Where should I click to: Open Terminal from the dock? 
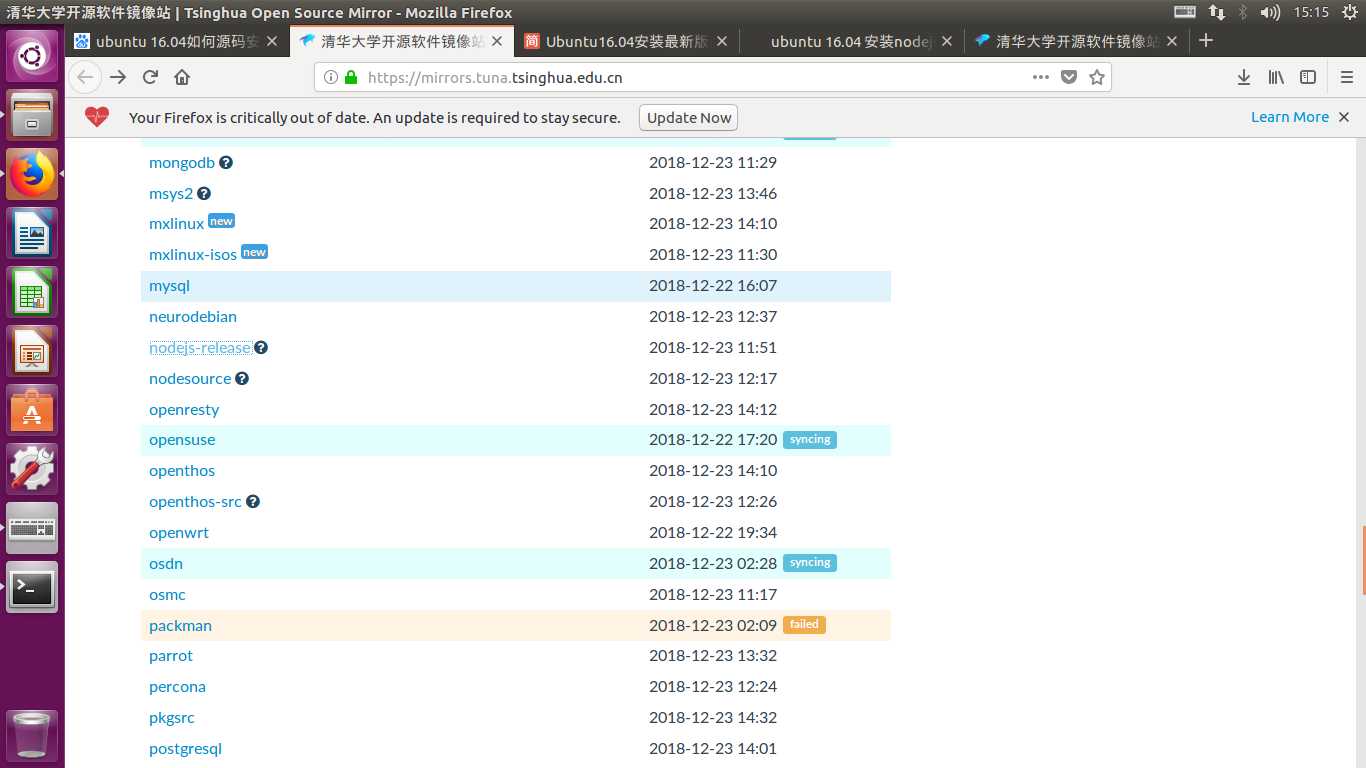tap(32, 587)
